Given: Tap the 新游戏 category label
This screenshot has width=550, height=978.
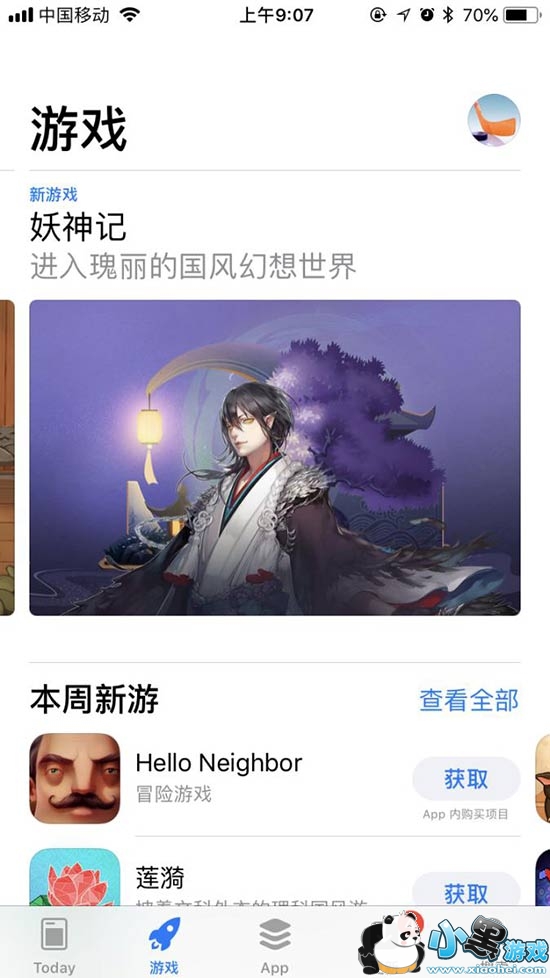Looking at the screenshot, I should (x=54, y=195).
